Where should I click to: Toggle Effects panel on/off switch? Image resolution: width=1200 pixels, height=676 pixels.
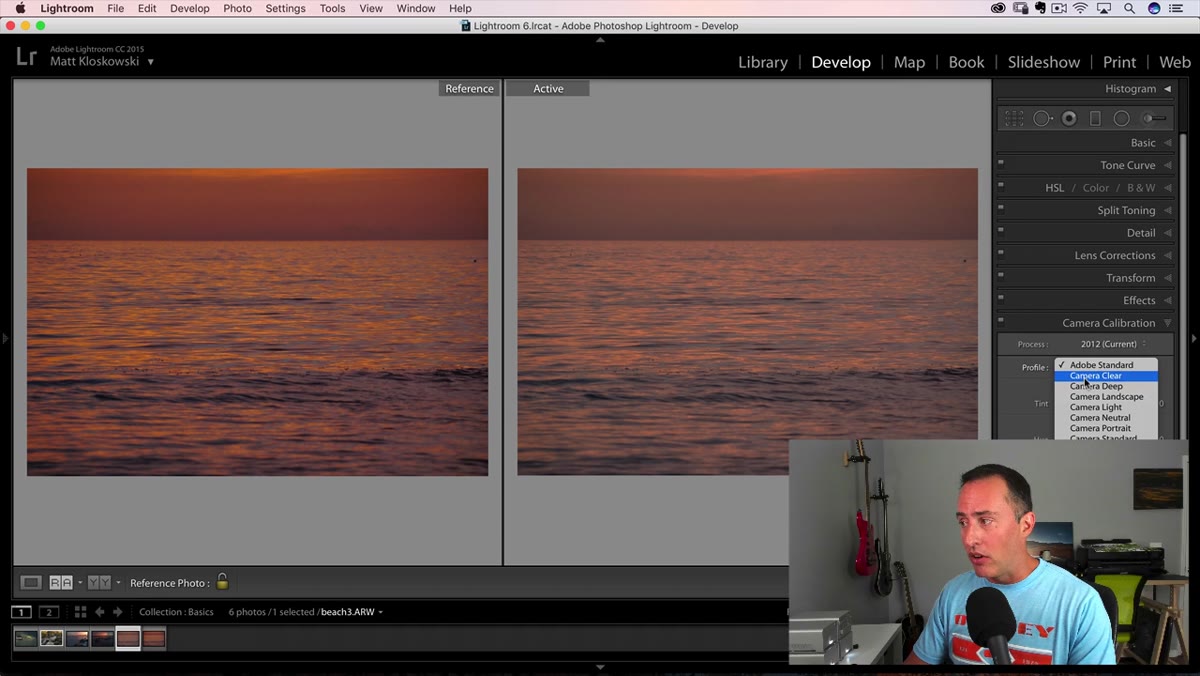click(x=1001, y=298)
